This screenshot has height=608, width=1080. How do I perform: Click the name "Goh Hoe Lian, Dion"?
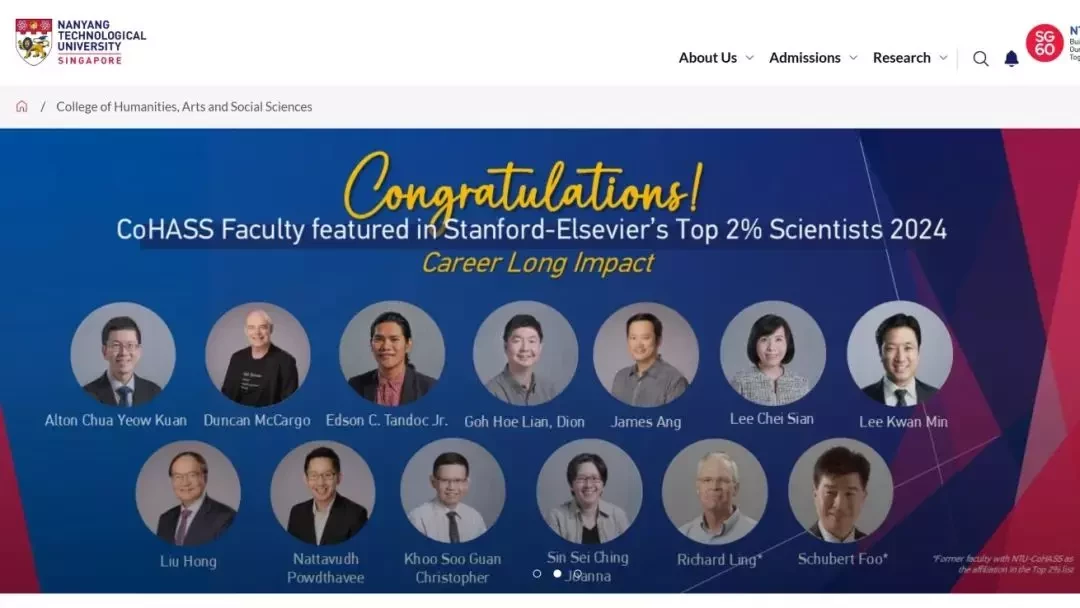click(x=524, y=421)
